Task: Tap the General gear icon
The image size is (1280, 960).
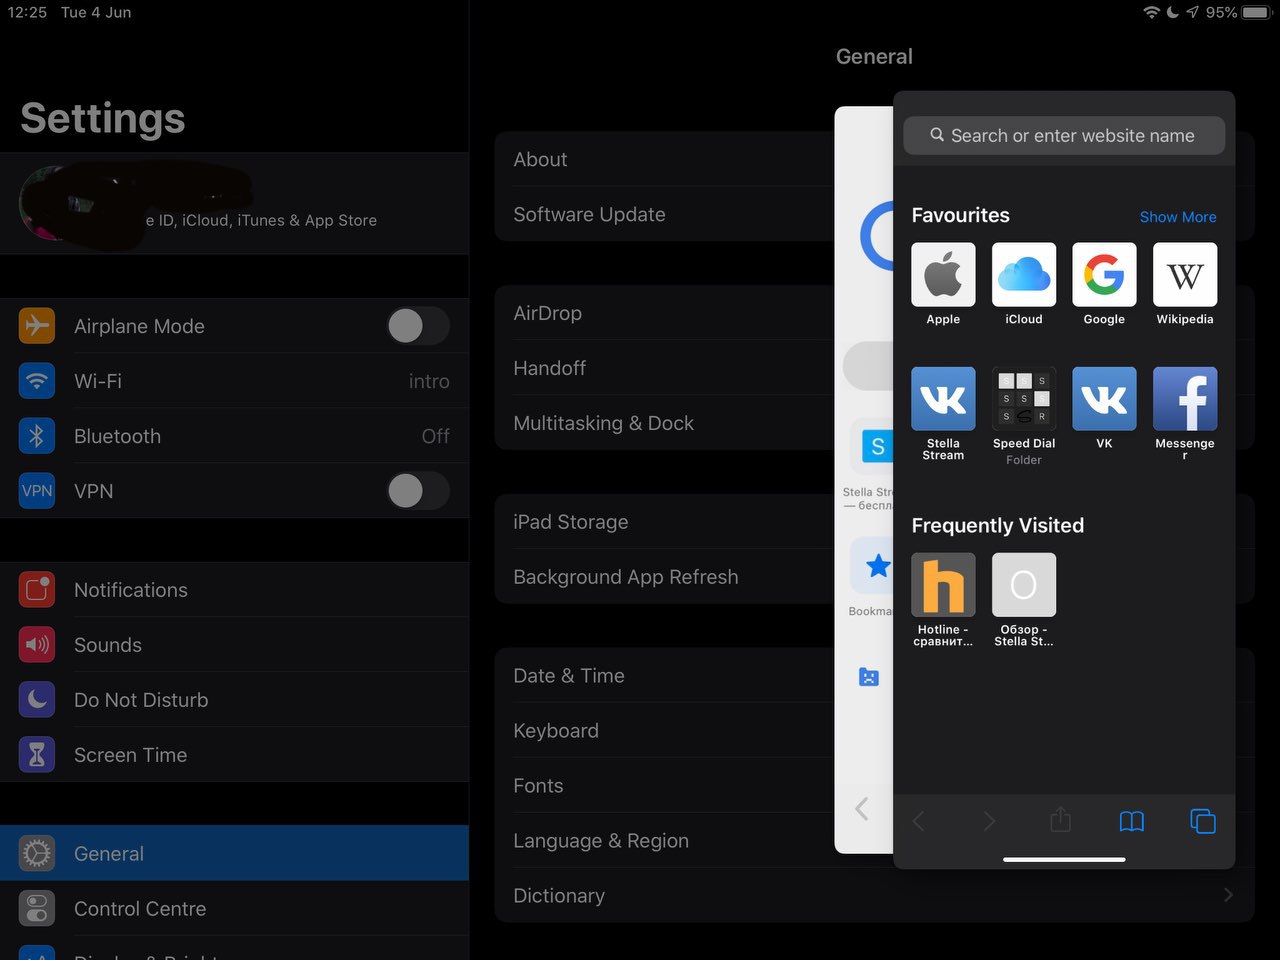Action: click(37, 853)
